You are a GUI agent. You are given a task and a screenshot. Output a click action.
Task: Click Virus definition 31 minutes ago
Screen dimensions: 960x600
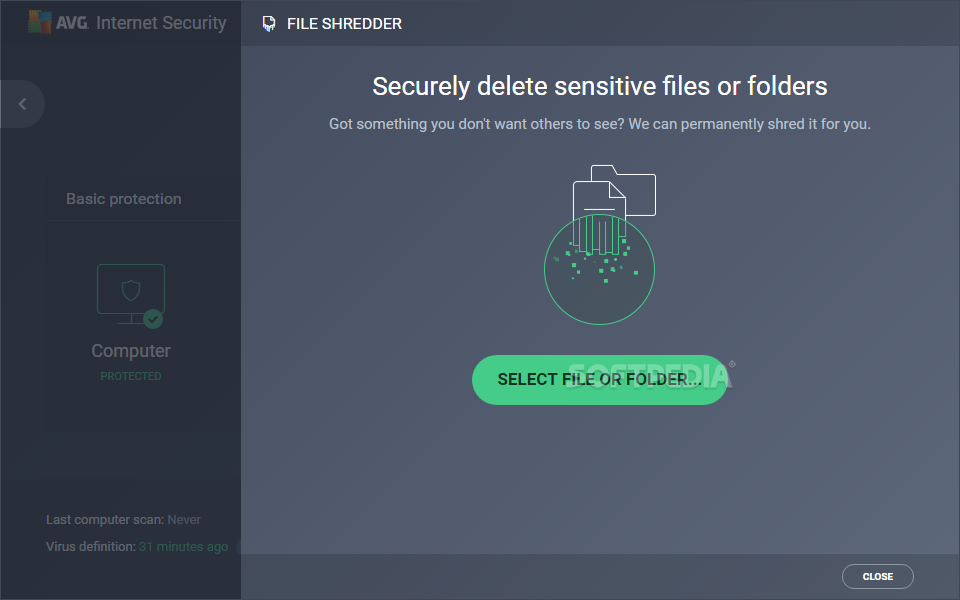tap(137, 547)
